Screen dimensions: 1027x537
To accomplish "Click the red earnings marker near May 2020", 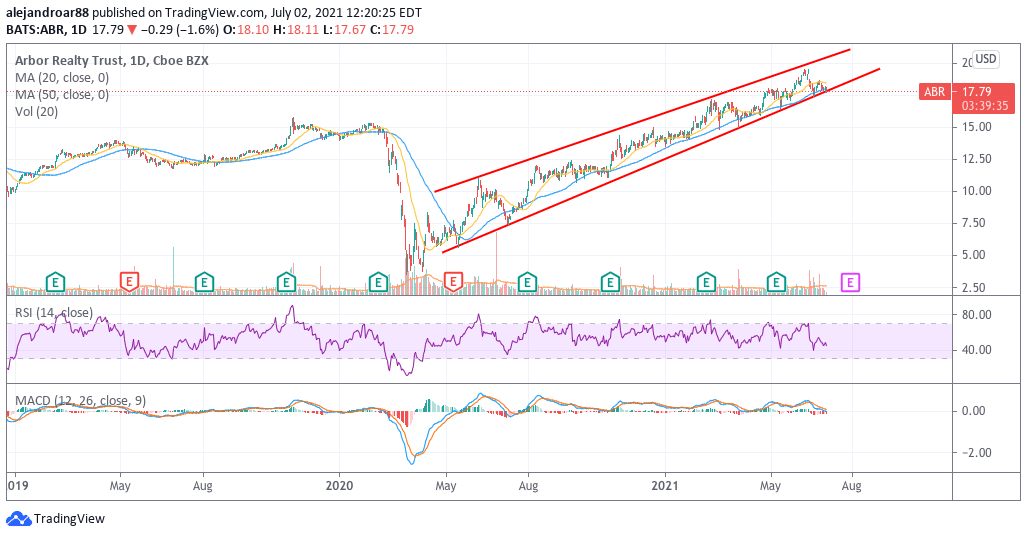I will (453, 282).
